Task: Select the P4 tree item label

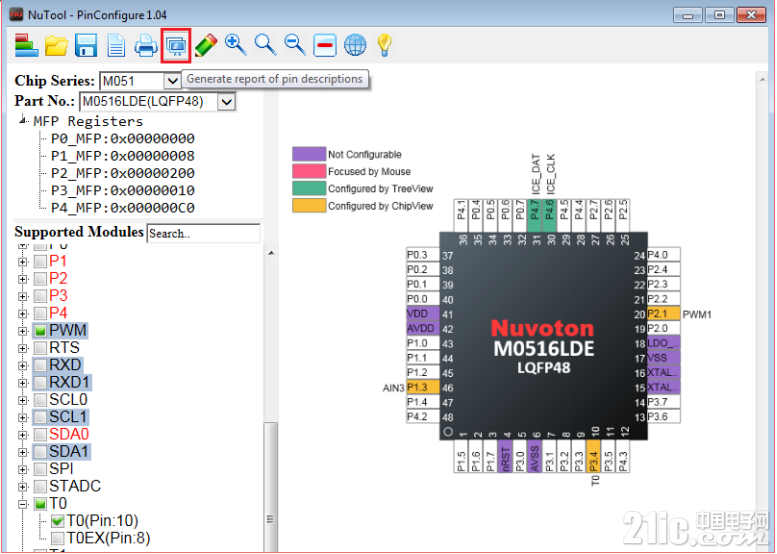Action: coord(58,313)
